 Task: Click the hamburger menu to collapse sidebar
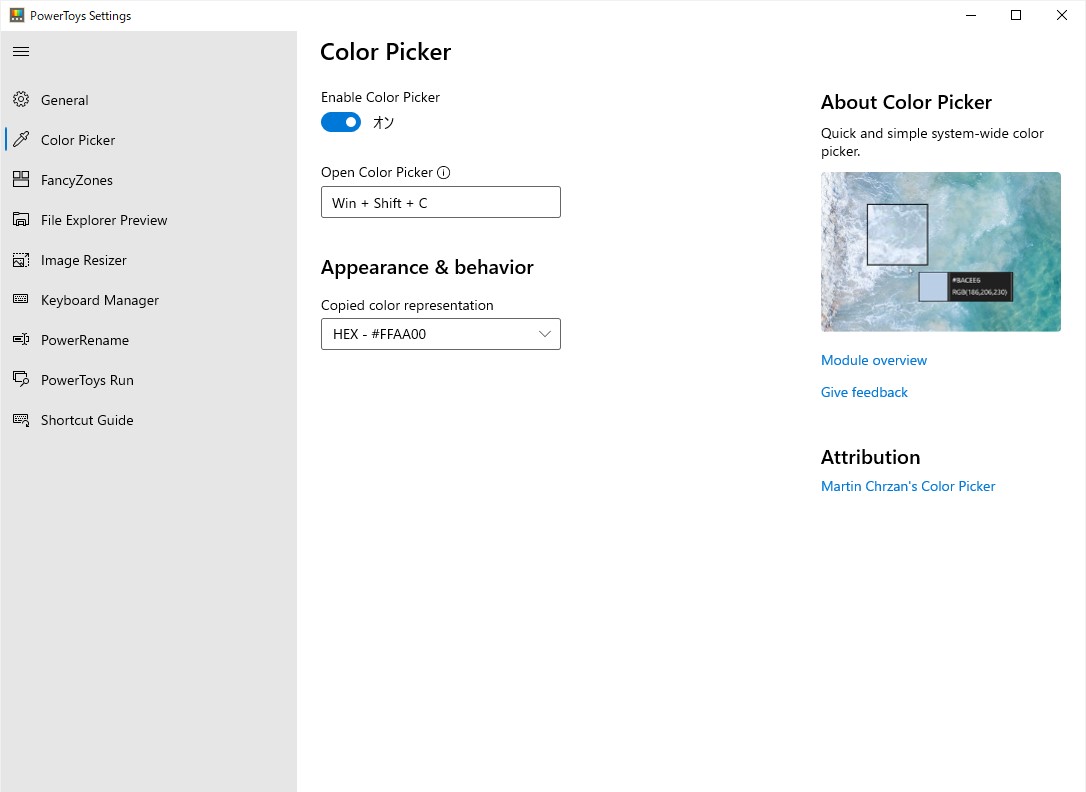point(21,51)
